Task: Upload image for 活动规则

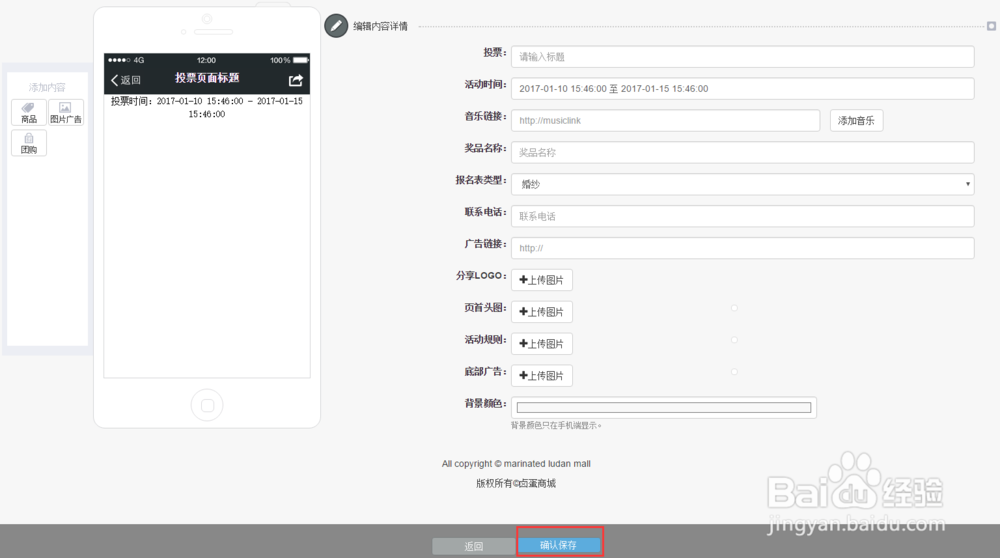Action: (x=541, y=344)
